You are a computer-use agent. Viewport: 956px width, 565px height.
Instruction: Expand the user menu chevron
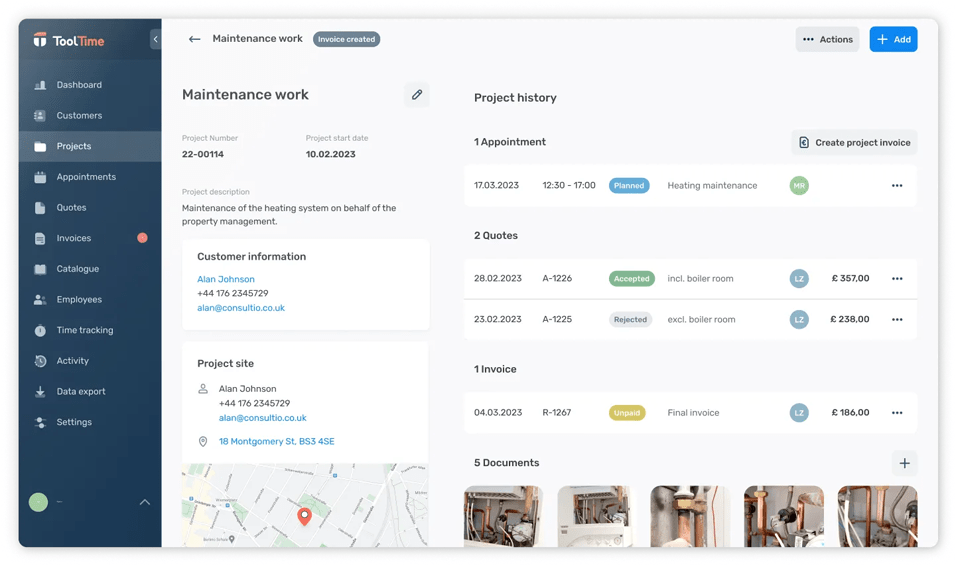pyautogui.click(x=144, y=502)
